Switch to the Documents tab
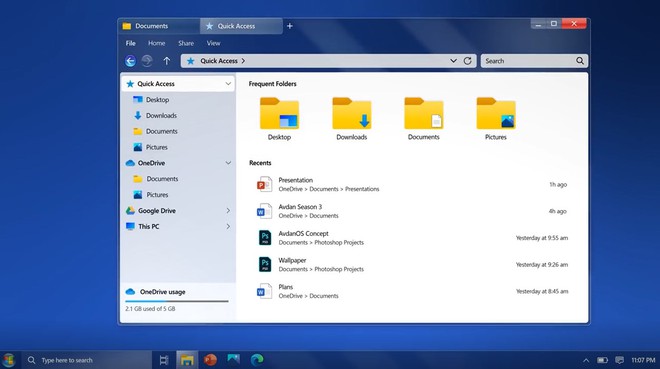Screen dimensions: 660x369 (159, 26)
